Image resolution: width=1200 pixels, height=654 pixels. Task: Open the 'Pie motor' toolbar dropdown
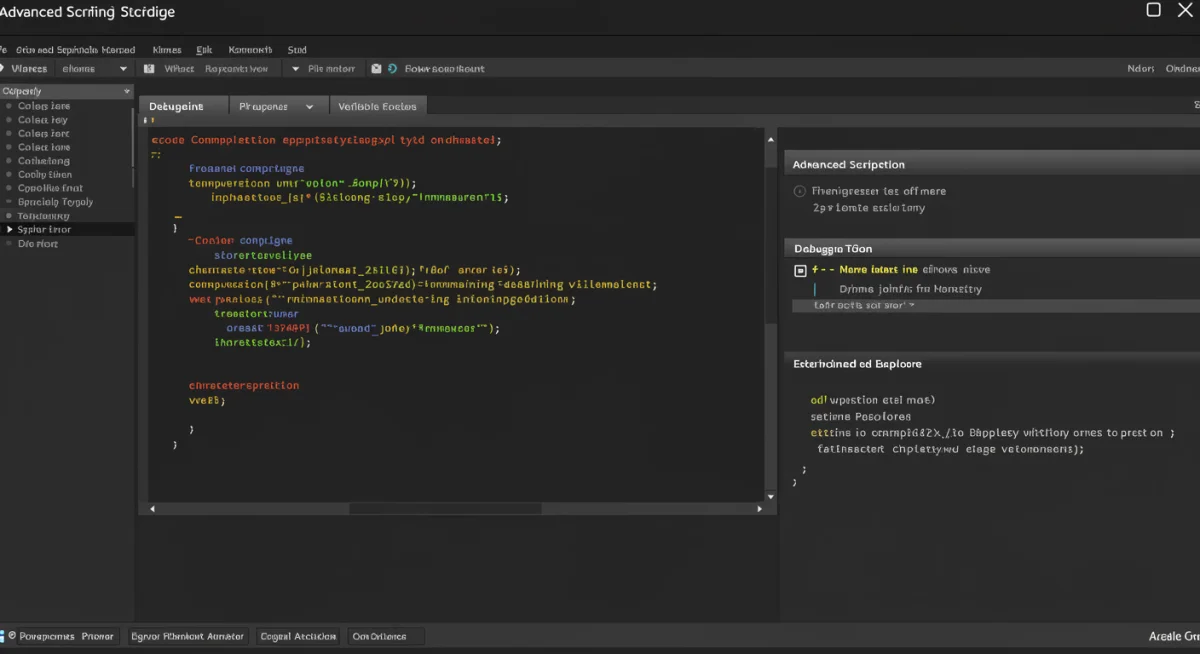[296, 69]
